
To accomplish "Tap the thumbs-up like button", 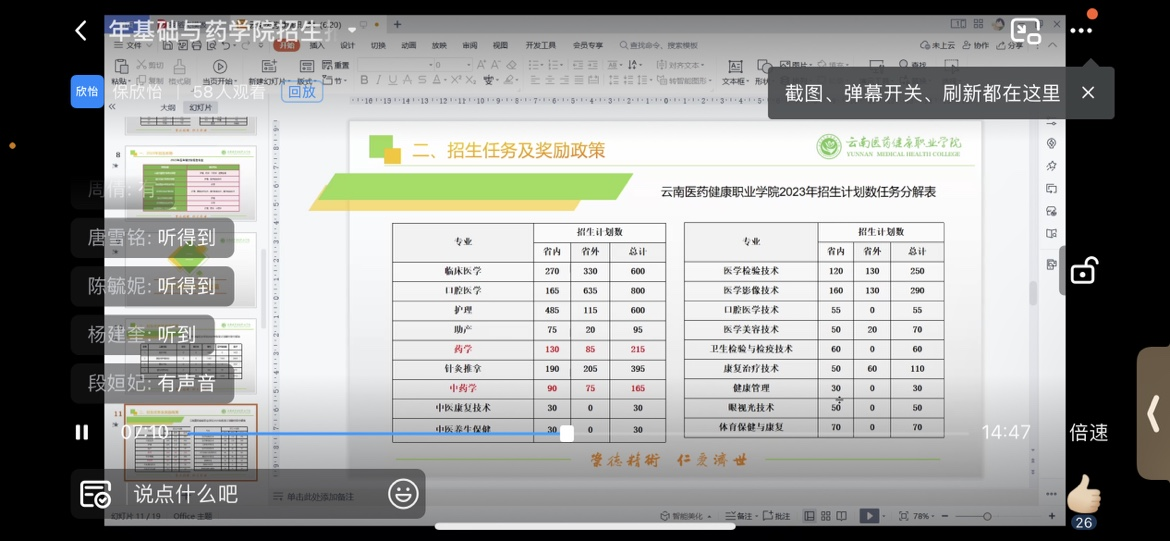I will coord(1083,492).
